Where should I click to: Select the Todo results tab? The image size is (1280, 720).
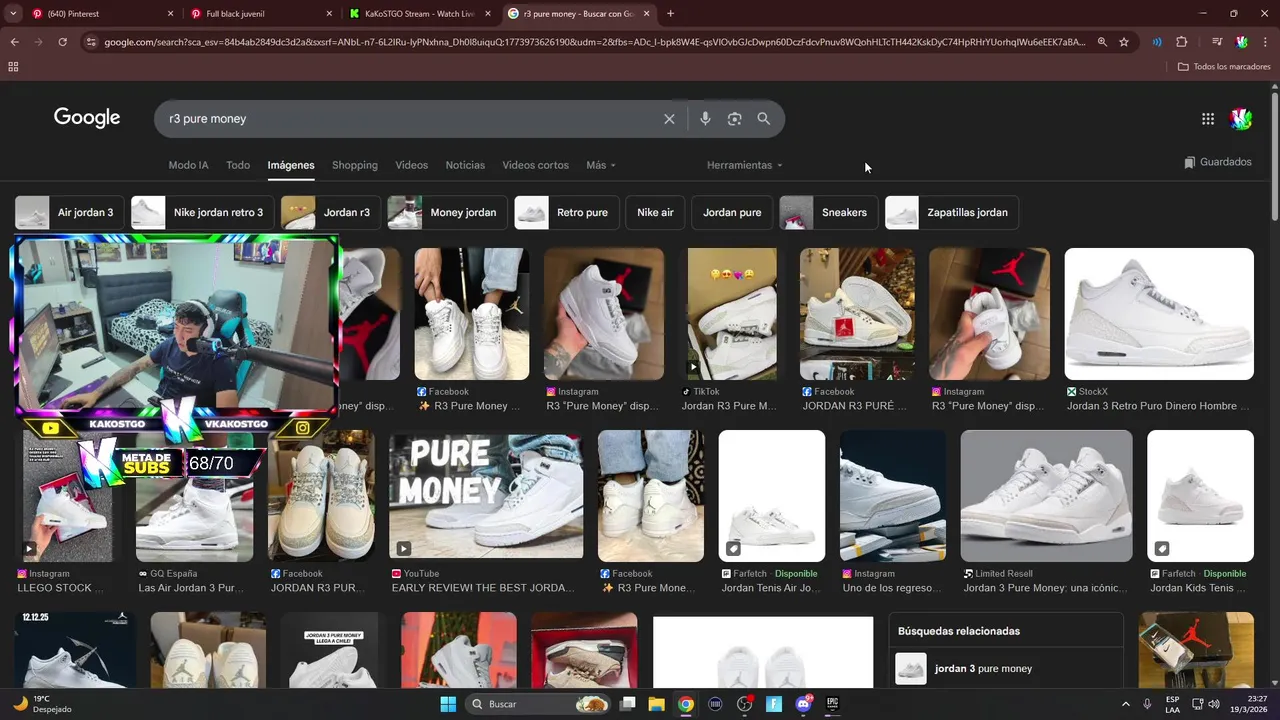[238, 165]
